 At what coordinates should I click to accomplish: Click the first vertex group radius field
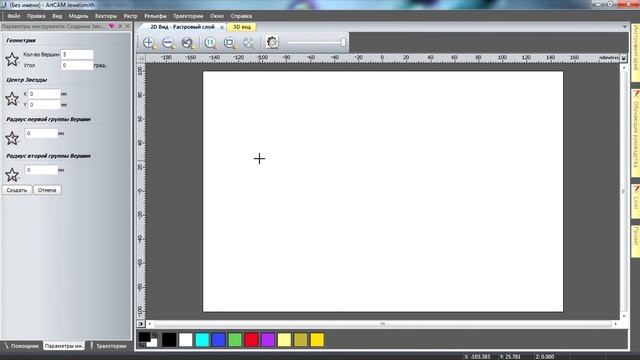click(x=41, y=133)
